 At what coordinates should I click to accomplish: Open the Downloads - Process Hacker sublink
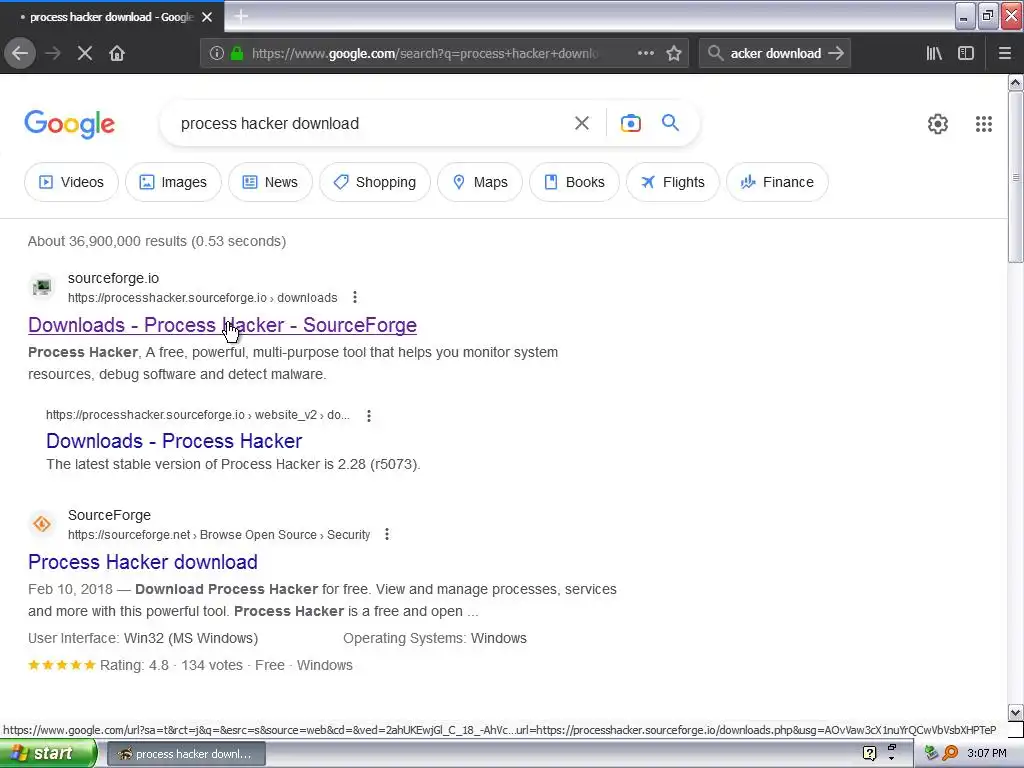coord(174,441)
